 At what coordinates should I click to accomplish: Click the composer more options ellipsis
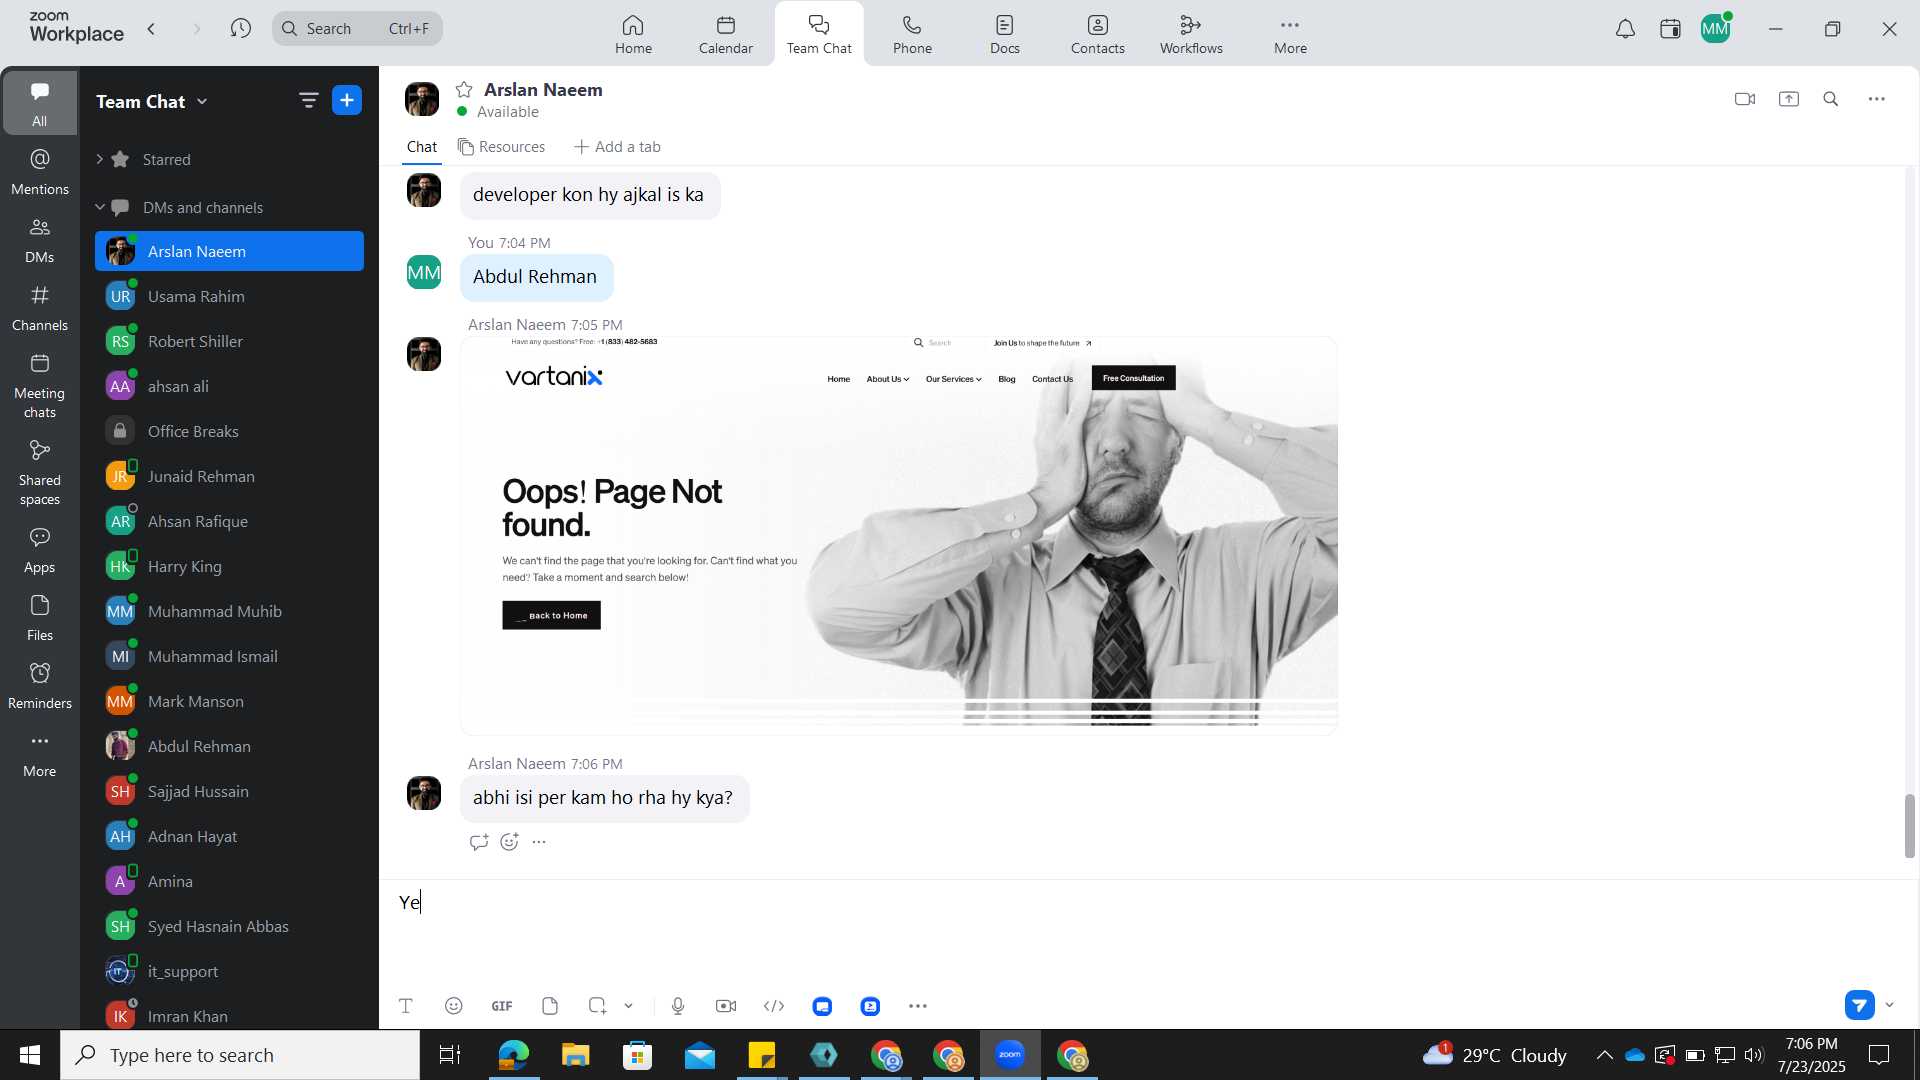(918, 1006)
